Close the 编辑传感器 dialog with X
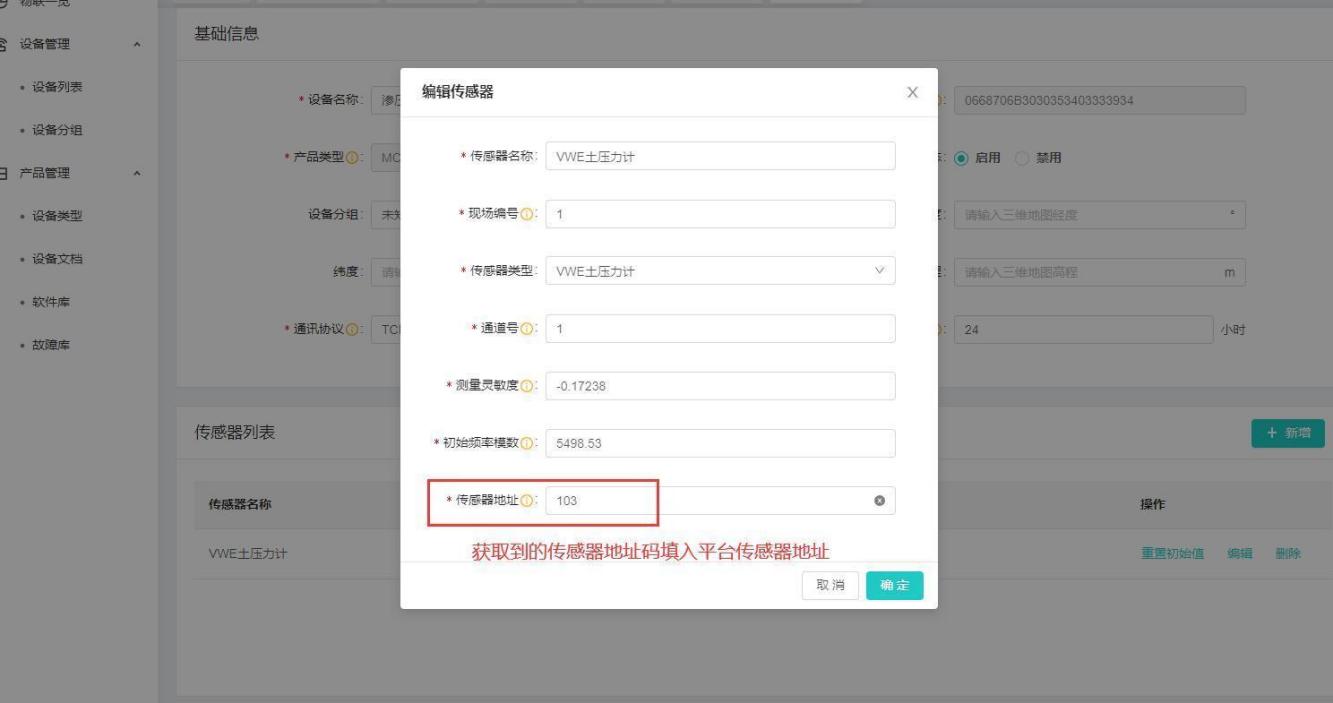The width and height of the screenshot is (1333, 703). tap(911, 92)
